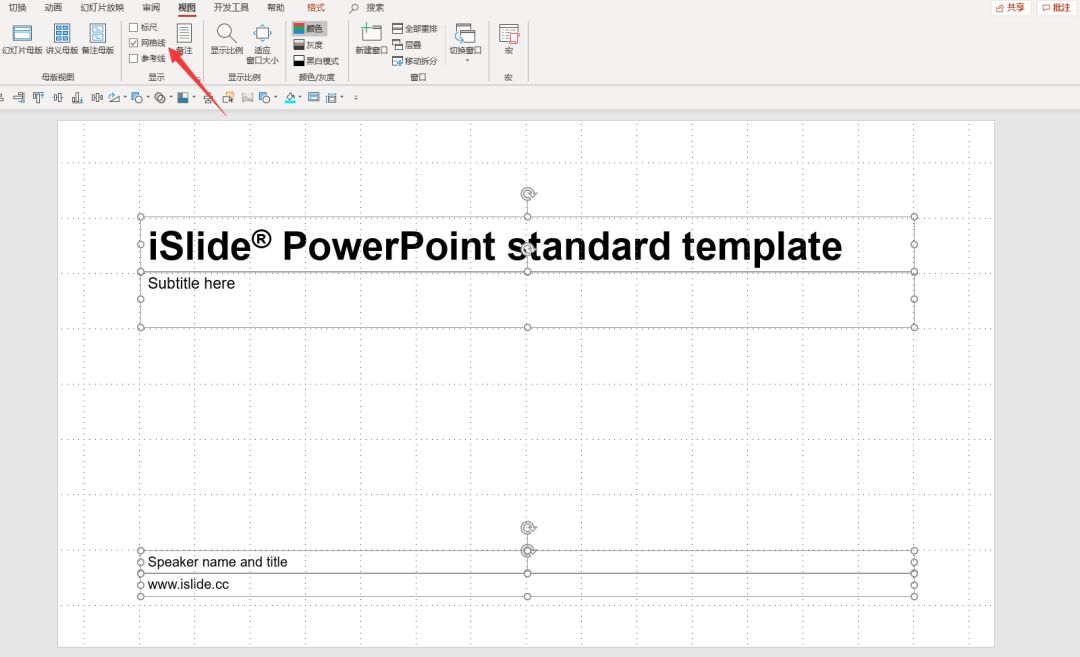
Task: Open the 讲义母版 (Handout Master) view
Action: 62,38
